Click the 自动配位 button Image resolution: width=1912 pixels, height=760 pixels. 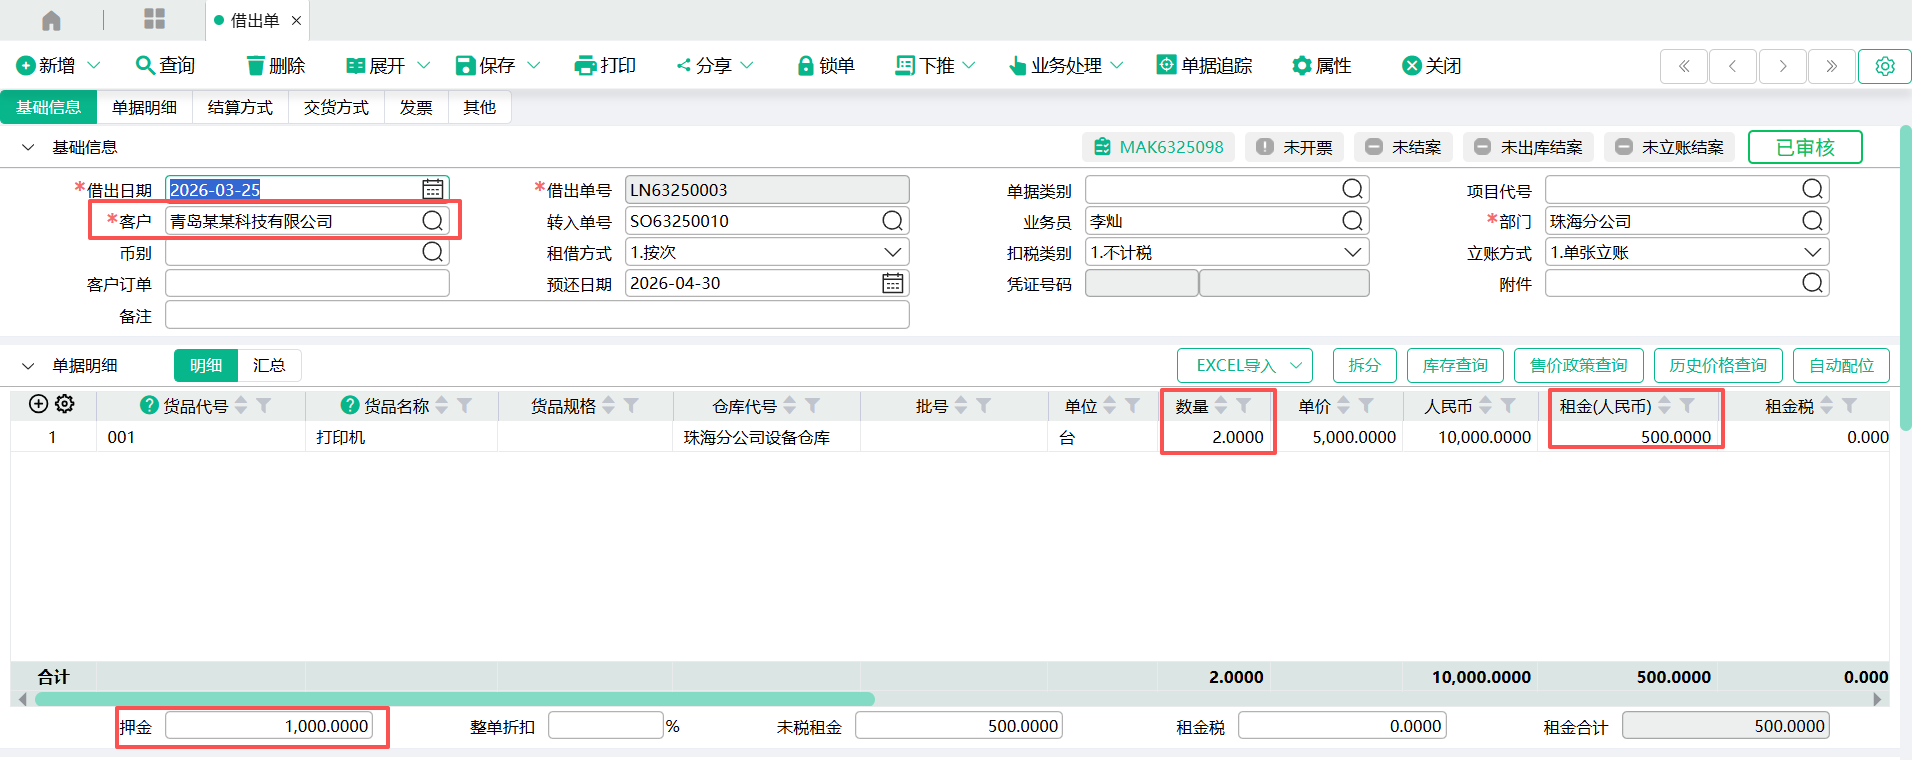[1841, 366]
